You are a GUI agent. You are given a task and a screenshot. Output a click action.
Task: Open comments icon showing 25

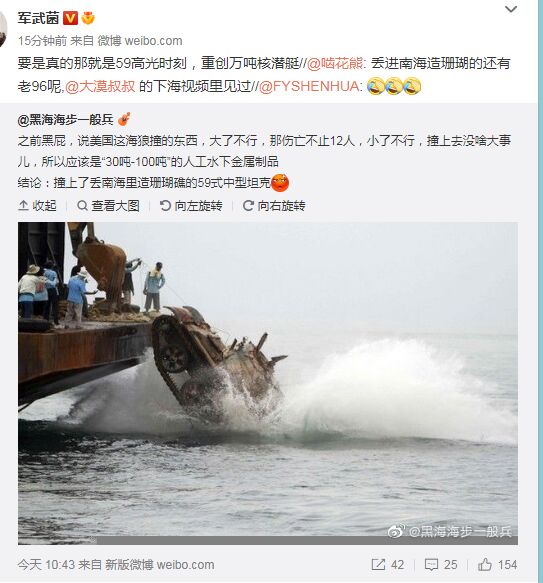441,565
